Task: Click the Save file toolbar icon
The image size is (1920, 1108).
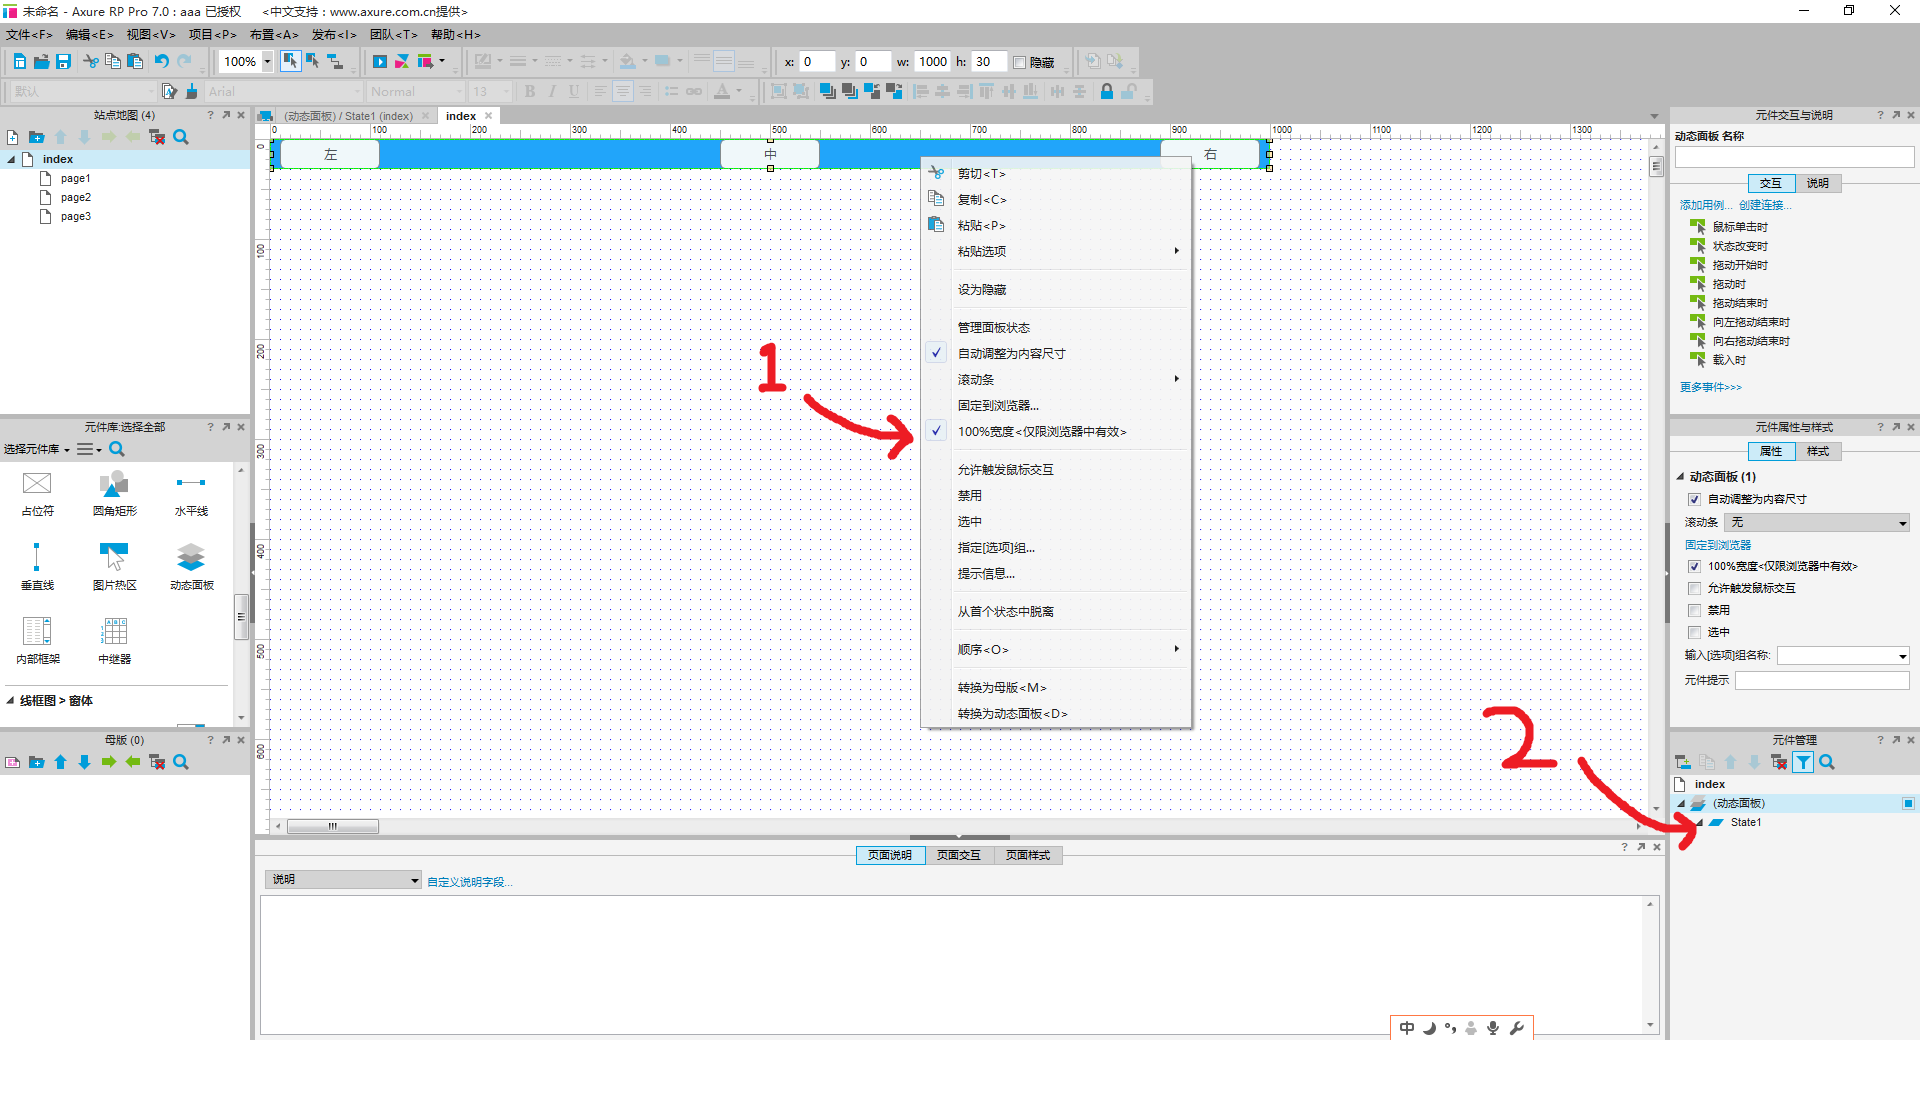Action: (63, 62)
